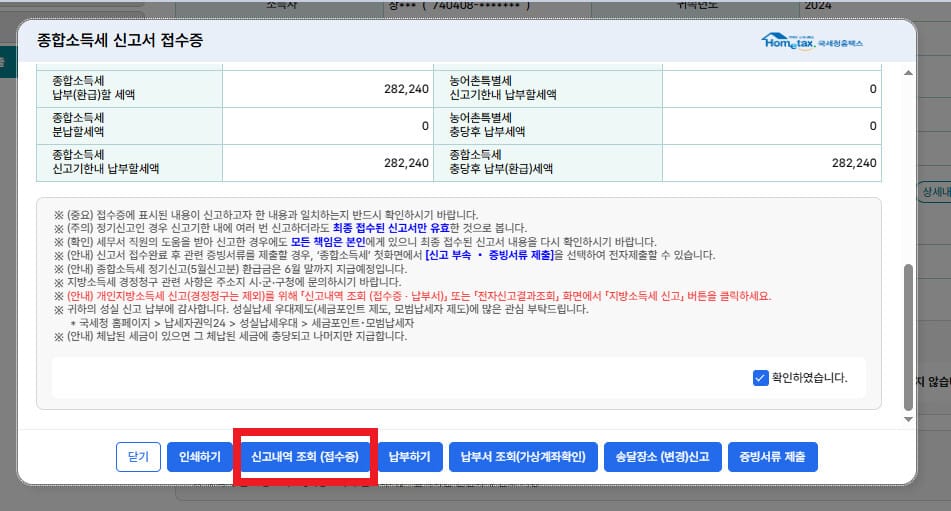
Task: Click scrollbar up arrow in dialog
Action: click(908, 73)
